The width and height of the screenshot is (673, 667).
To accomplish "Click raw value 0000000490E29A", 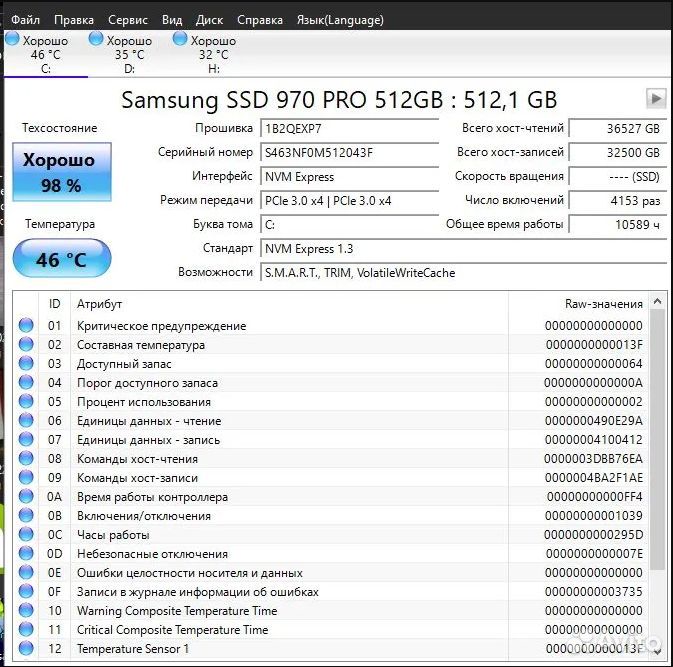I will [x=594, y=421].
